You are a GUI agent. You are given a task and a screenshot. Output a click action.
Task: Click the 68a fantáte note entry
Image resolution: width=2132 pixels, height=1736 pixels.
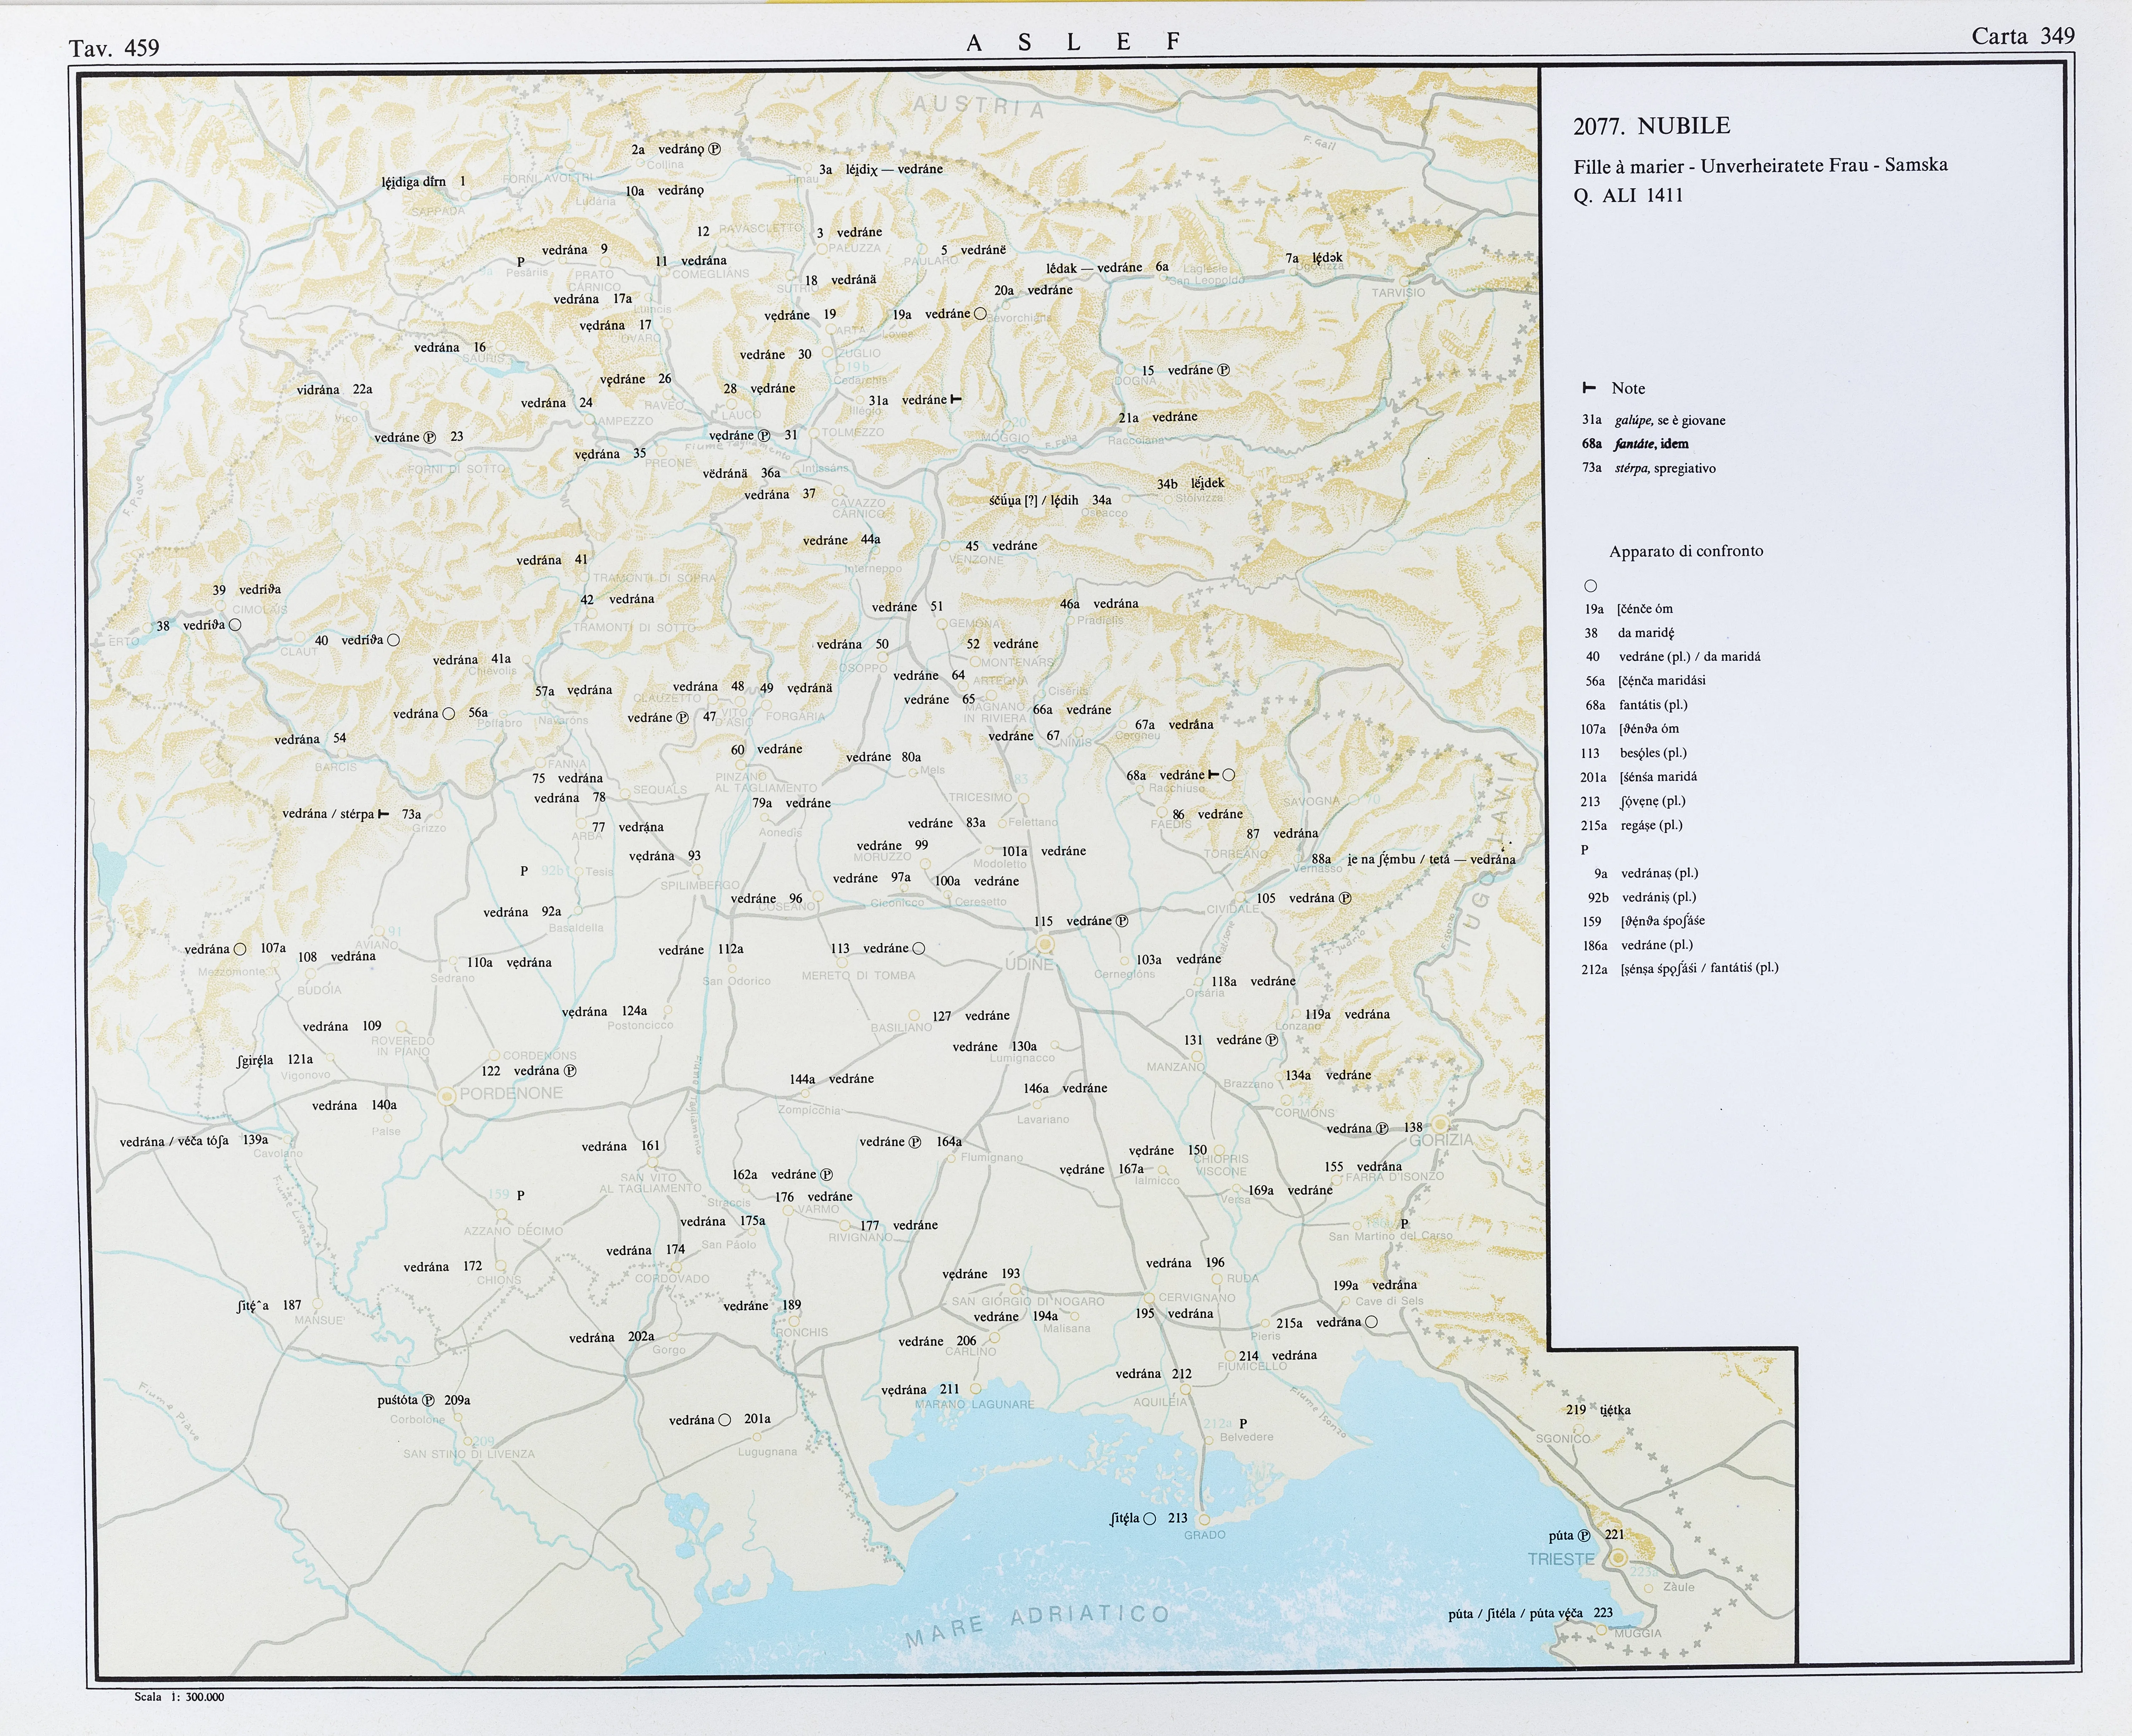1635,444
